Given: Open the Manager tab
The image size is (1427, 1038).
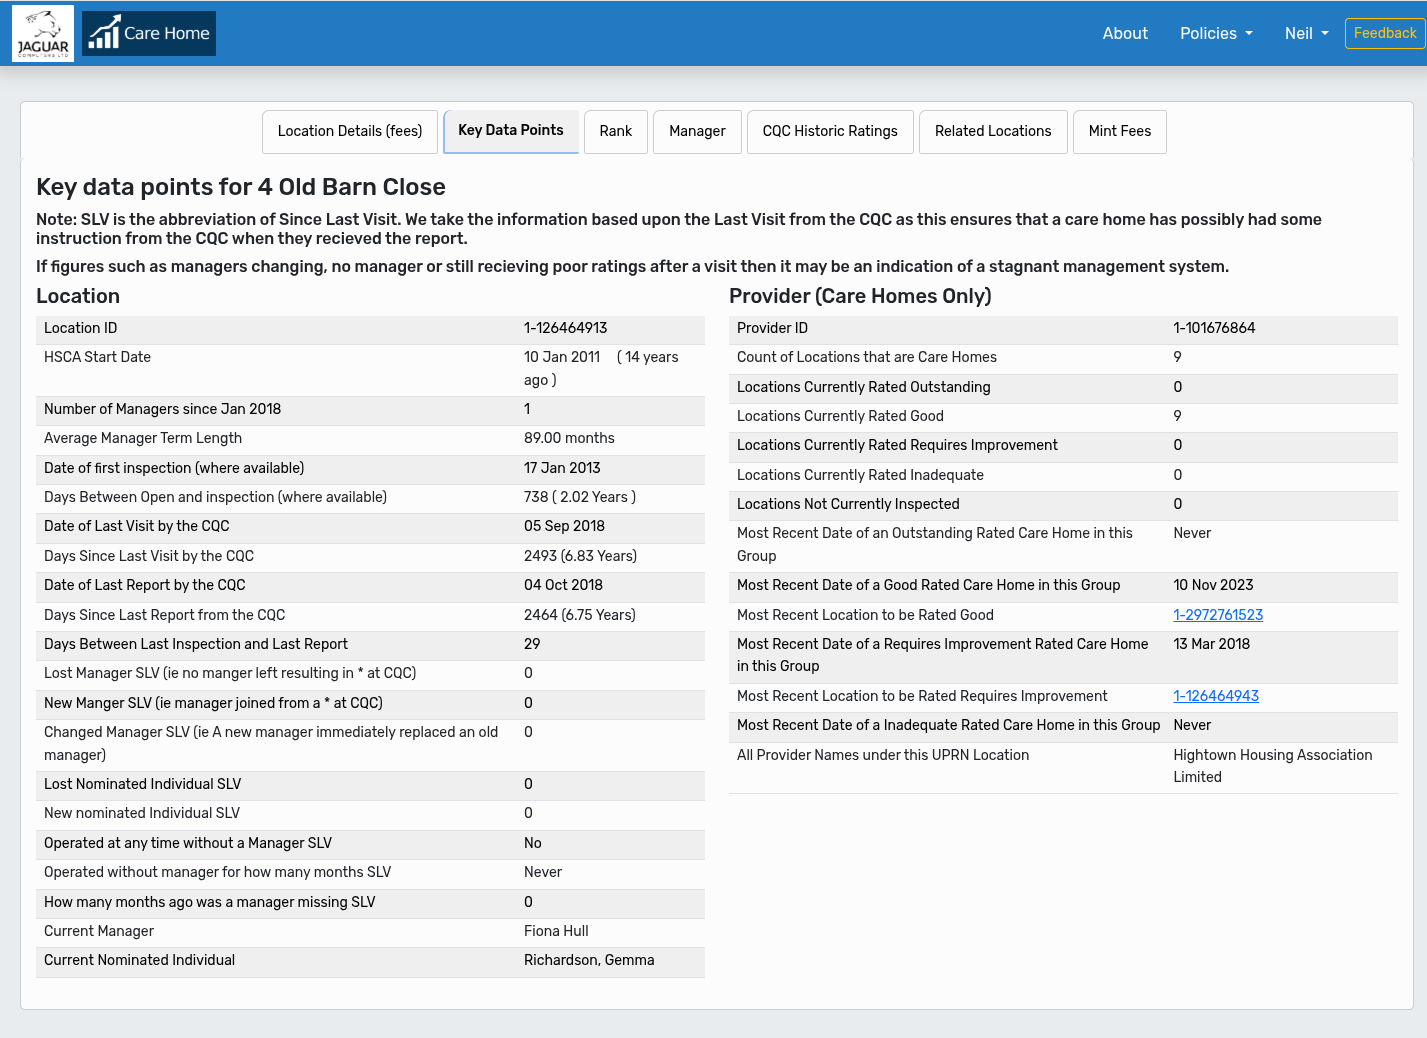Looking at the screenshot, I should pos(697,131).
